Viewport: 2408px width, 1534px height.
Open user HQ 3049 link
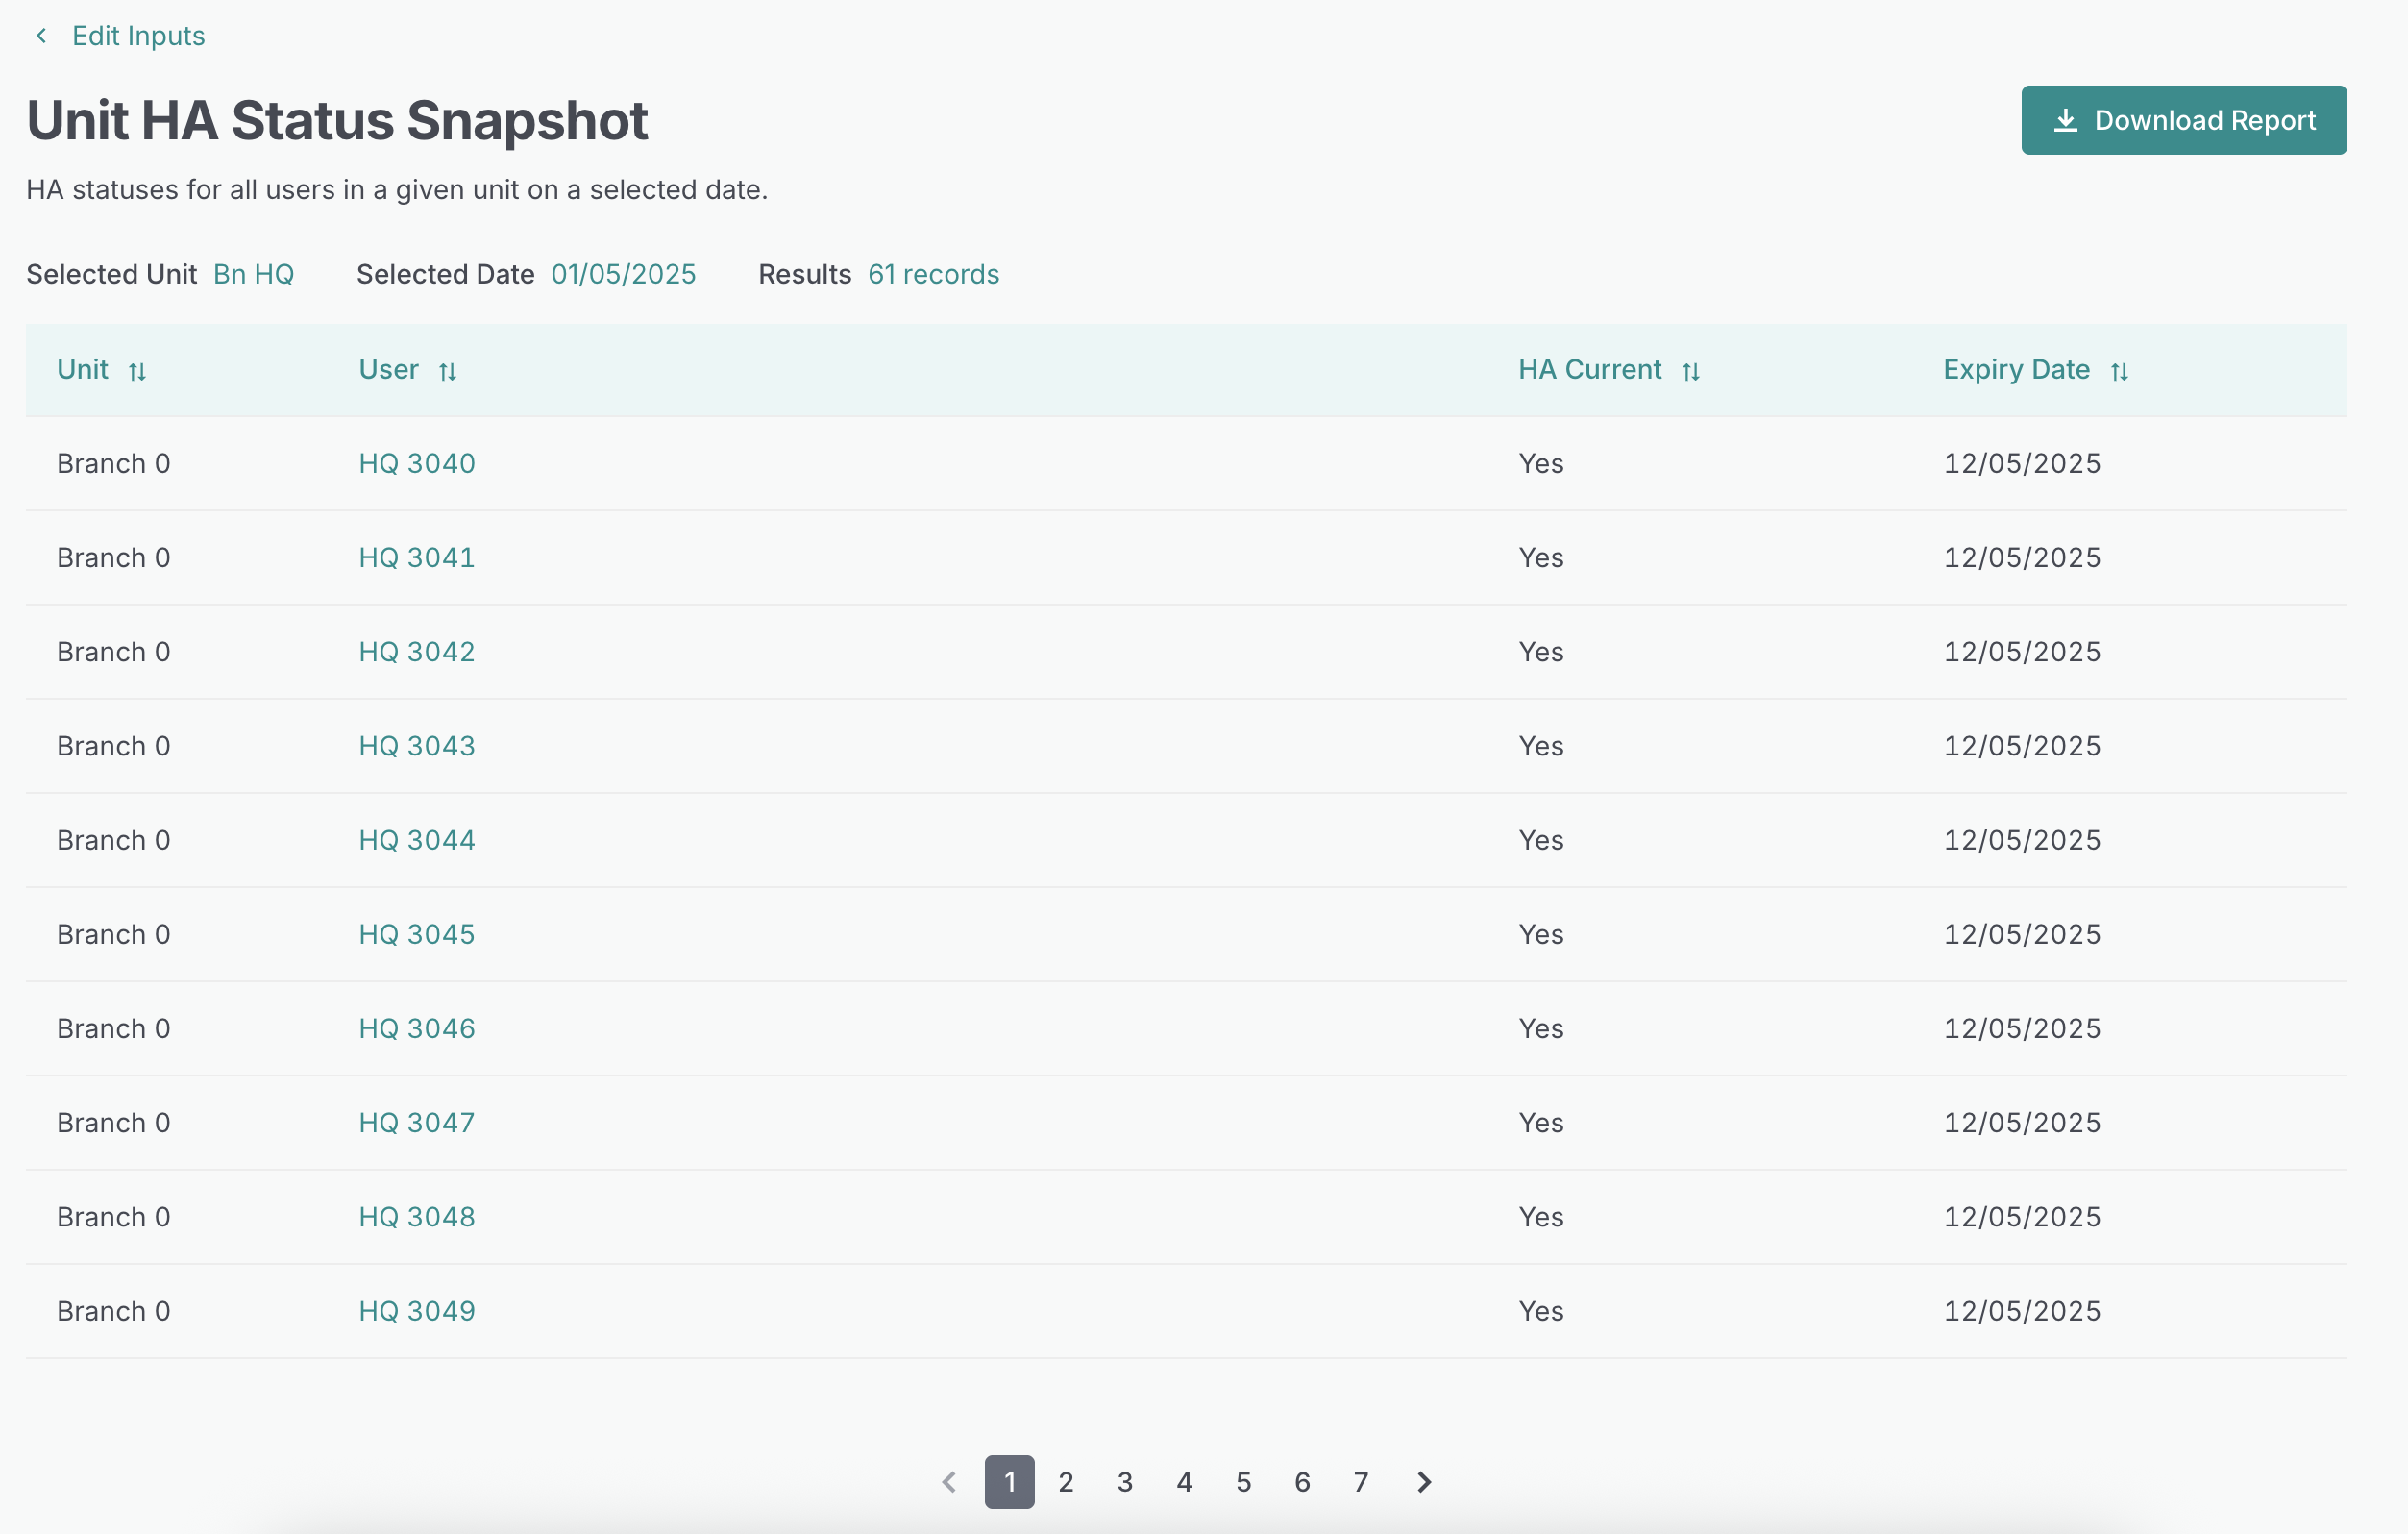416,1311
